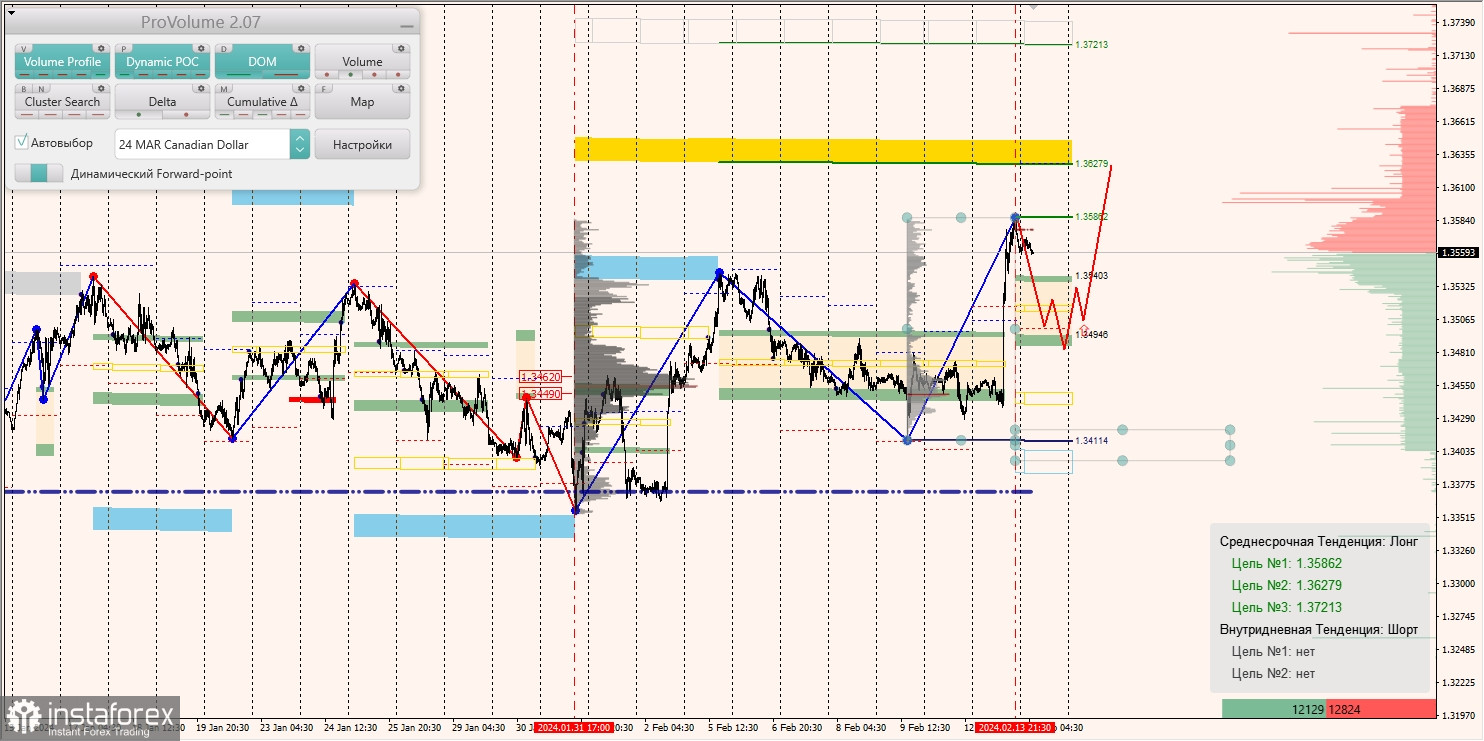Click the B hotkey tab on Cluster Search
Screen dimensions: 1484x741
click(25, 88)
